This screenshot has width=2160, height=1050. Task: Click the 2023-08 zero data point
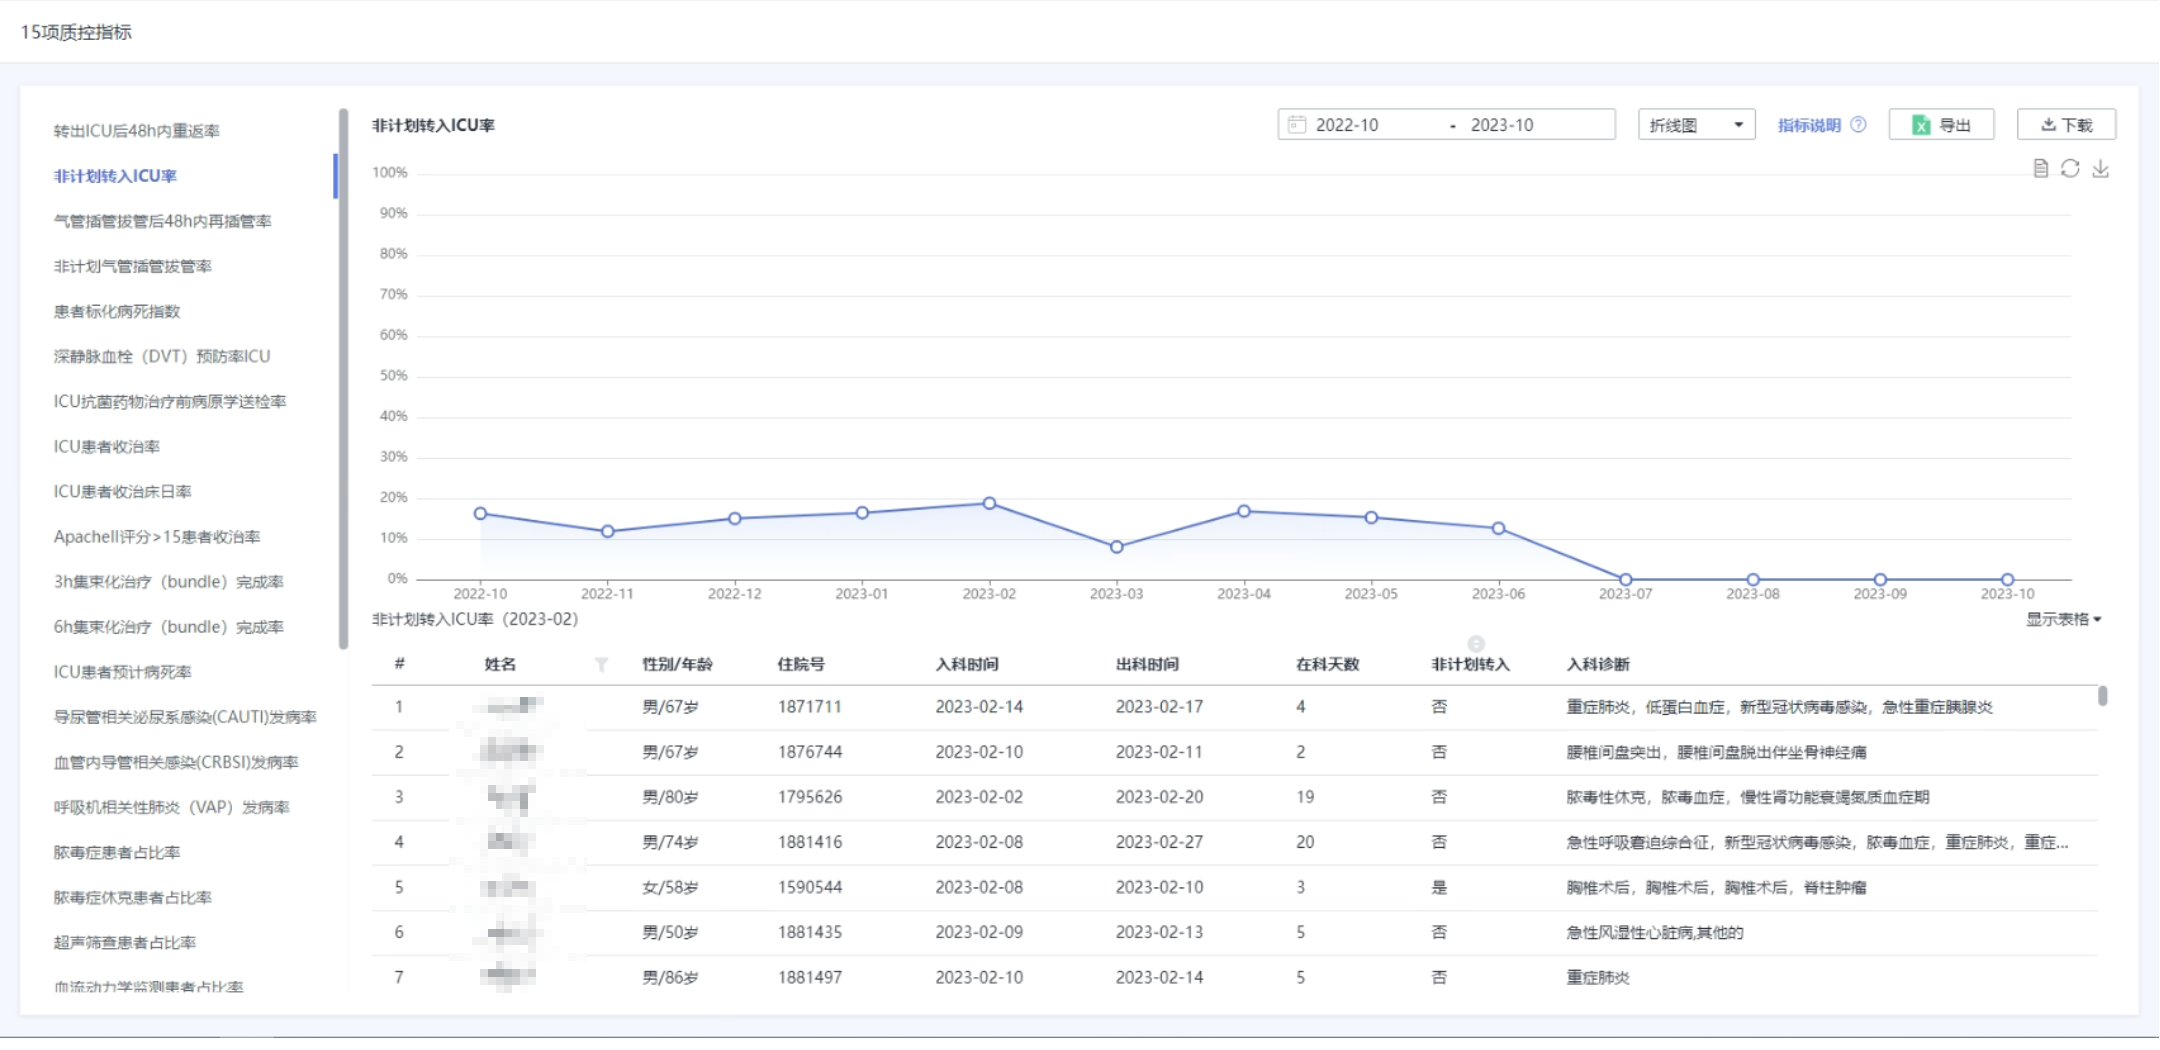pos(1753,579)
